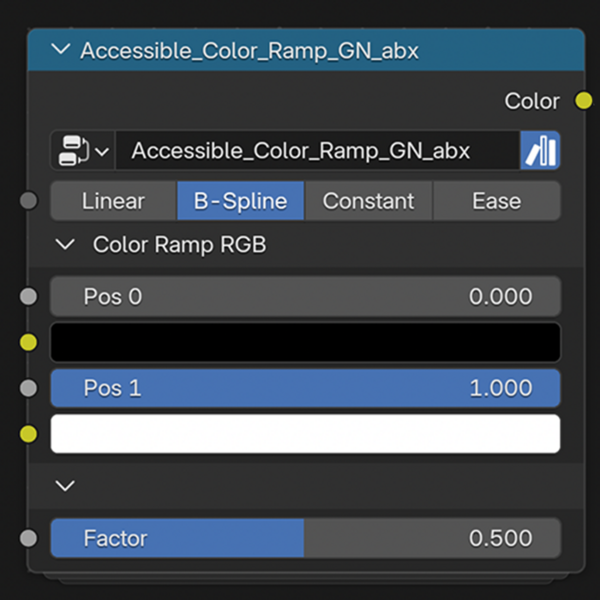This screenshot has height=600, width=600.
Task: Open the black color swatch picker
Action: pyautogui.click(x=305, y=342)
